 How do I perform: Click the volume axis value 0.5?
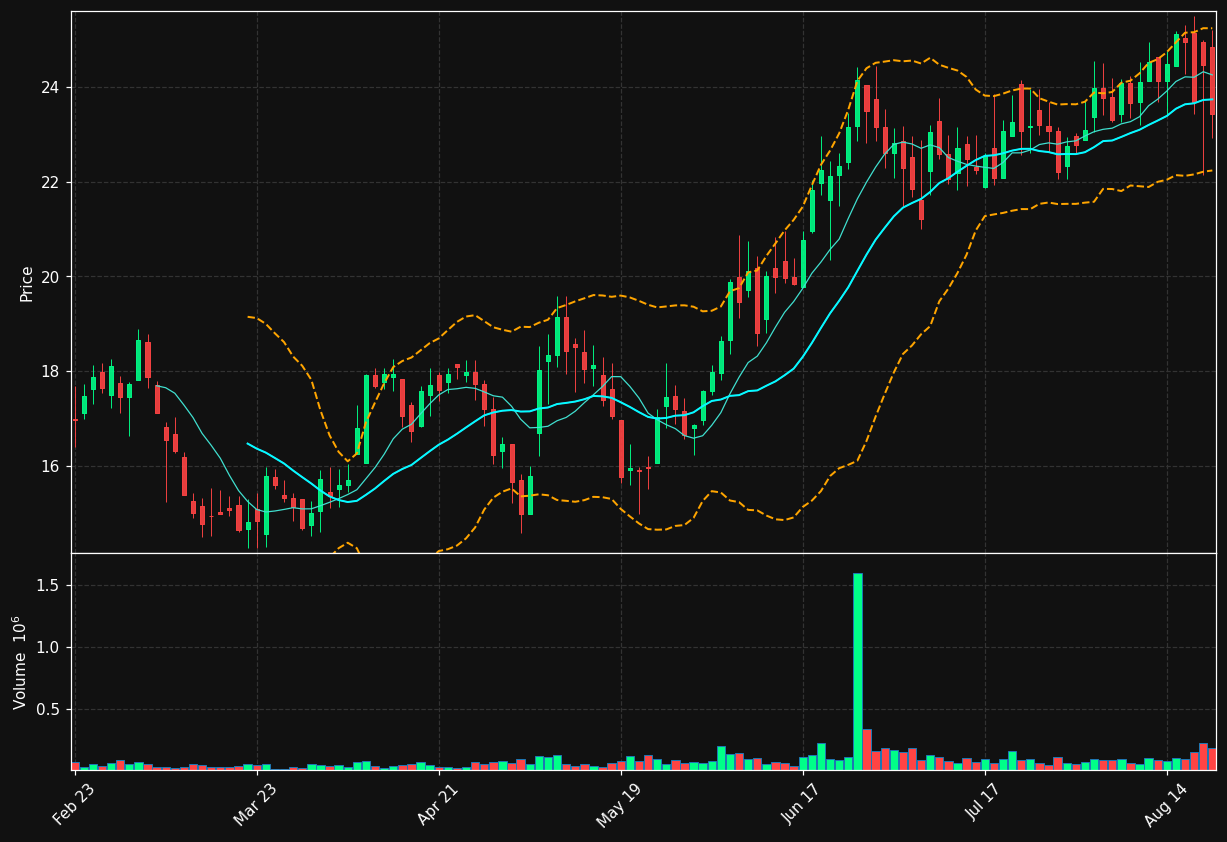[49, 710]
